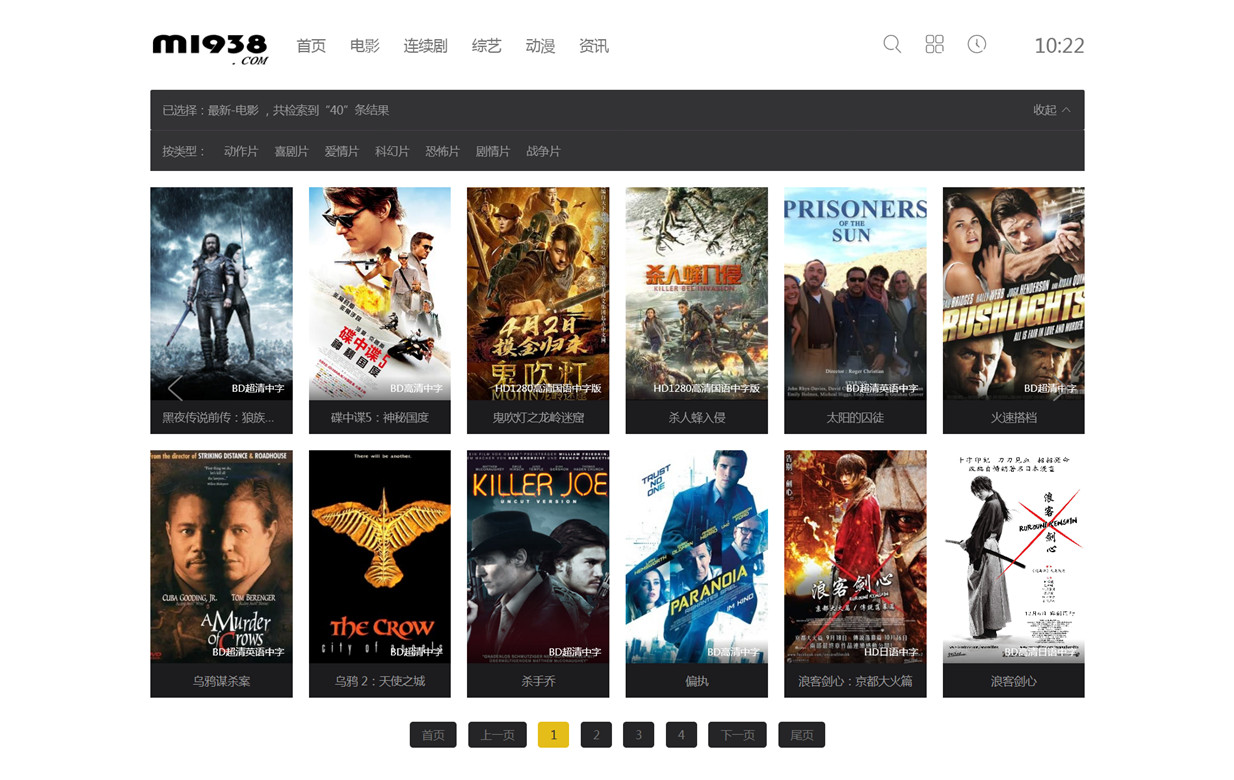1234x780 pixels.
Task: Click the title text 偏执
Action: point(697,681)
